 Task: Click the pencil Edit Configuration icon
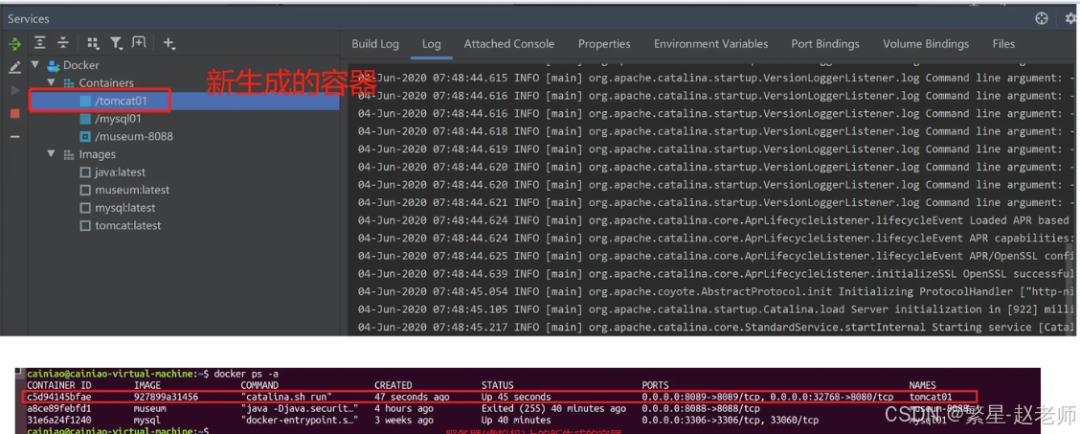point(14,68)
